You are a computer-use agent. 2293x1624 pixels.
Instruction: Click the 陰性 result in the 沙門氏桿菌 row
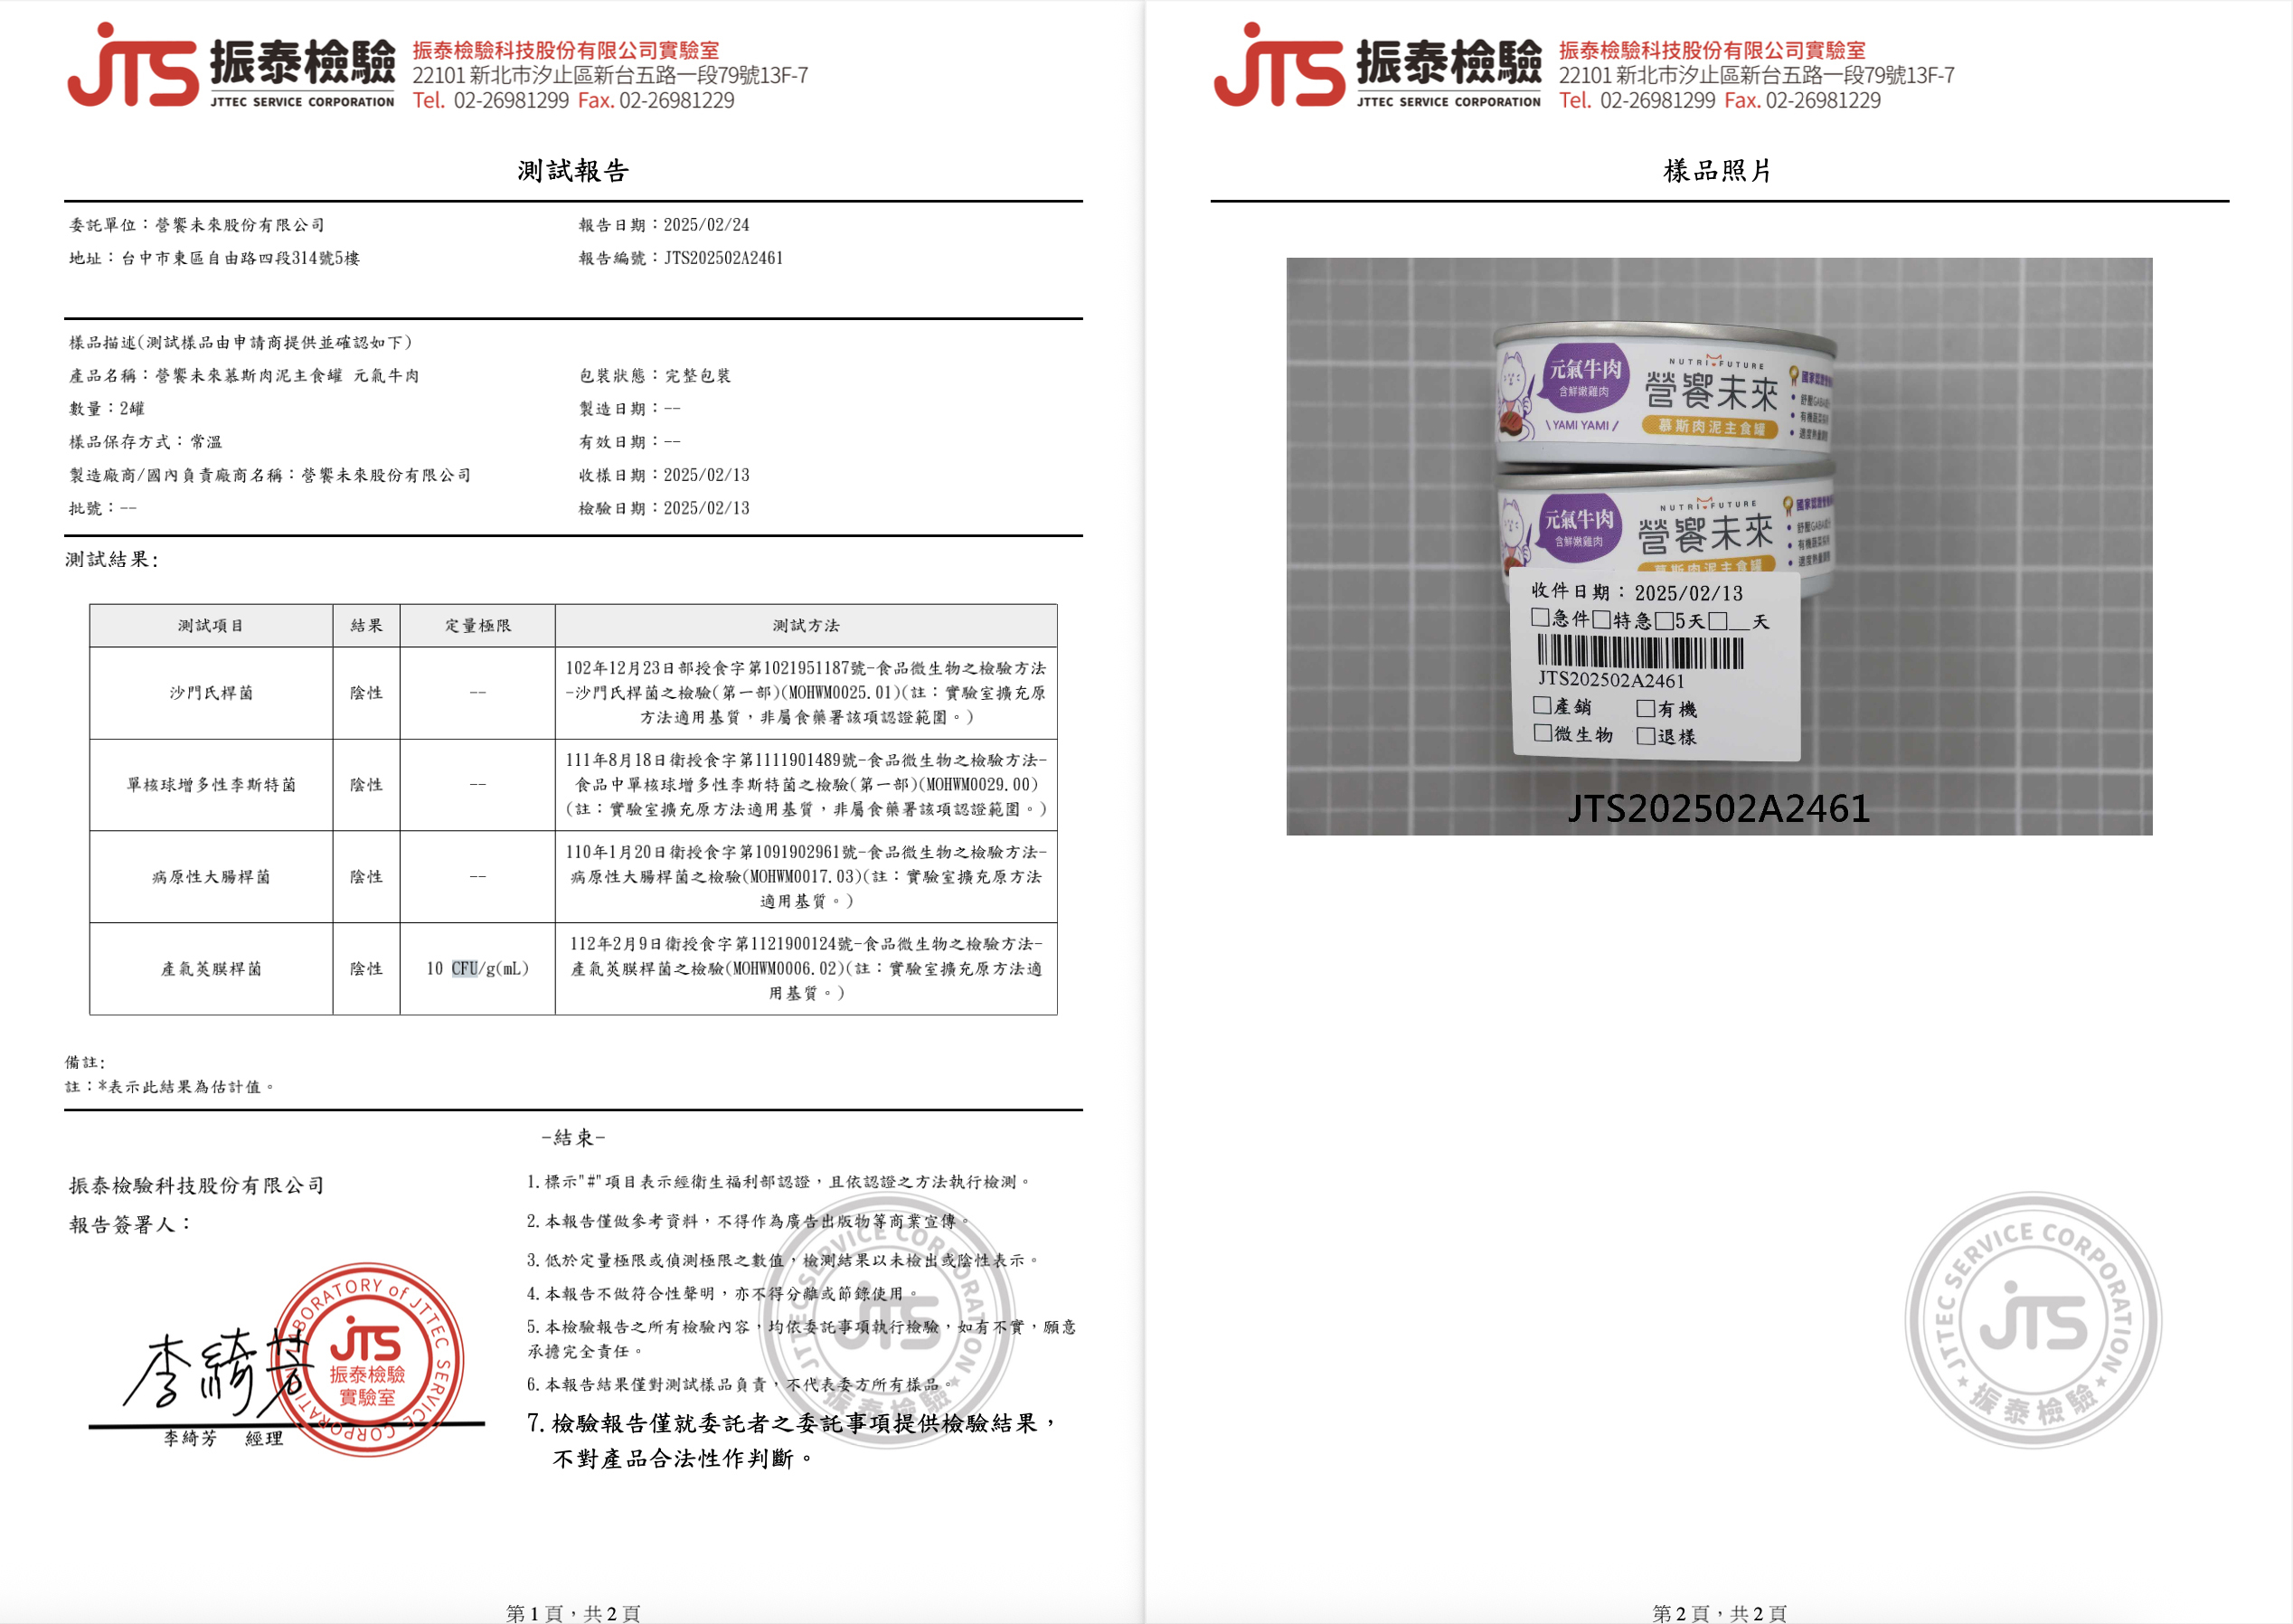click(367, 693)
